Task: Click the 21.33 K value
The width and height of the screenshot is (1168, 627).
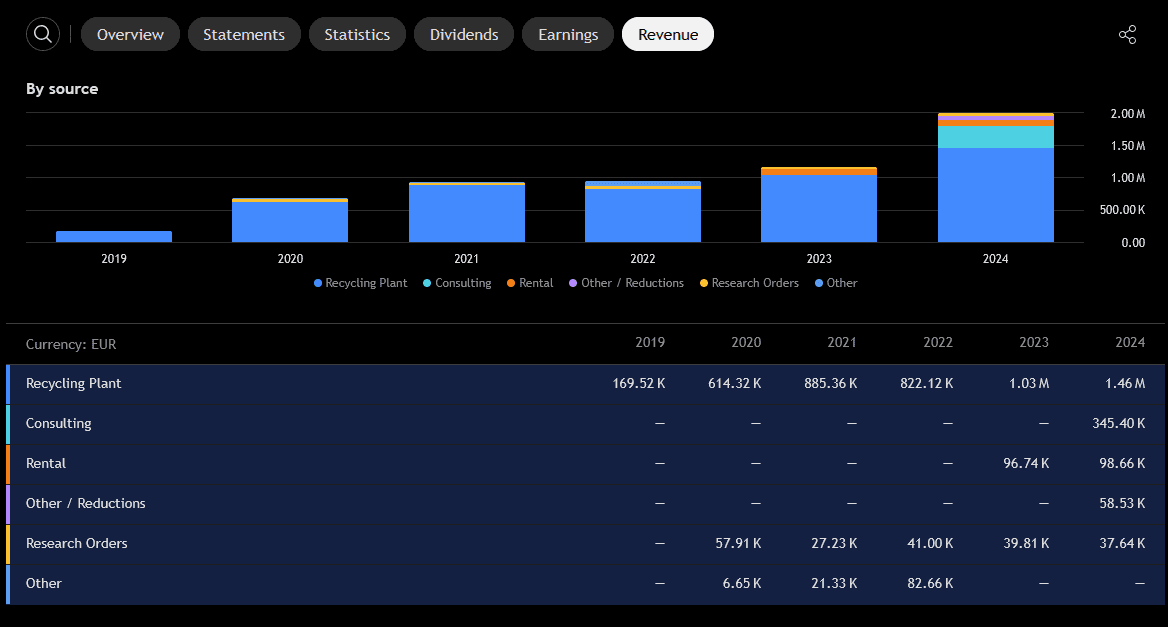Action: coord(834,584)
